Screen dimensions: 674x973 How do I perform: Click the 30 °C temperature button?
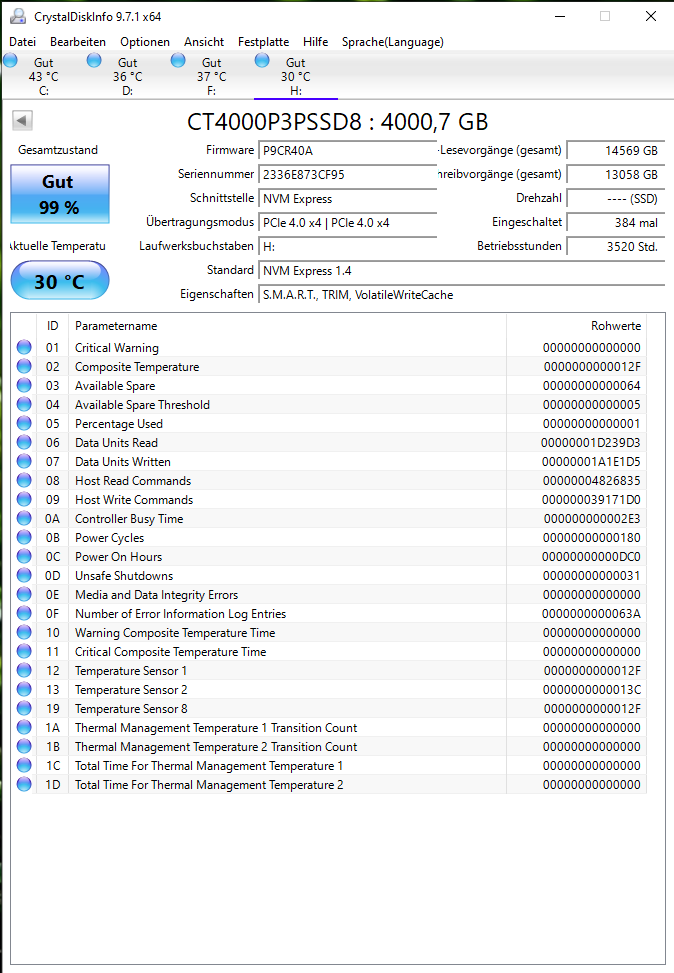point(60,281)
